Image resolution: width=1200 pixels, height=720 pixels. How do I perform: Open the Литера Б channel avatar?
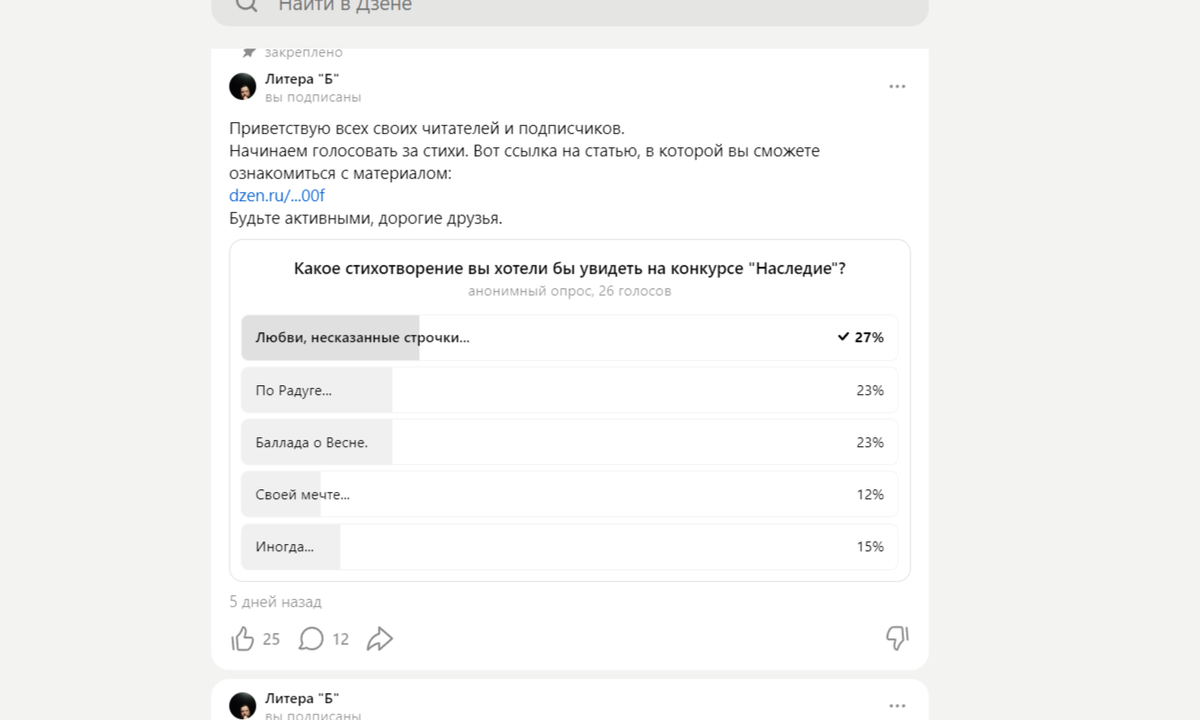tap(241, 87)
